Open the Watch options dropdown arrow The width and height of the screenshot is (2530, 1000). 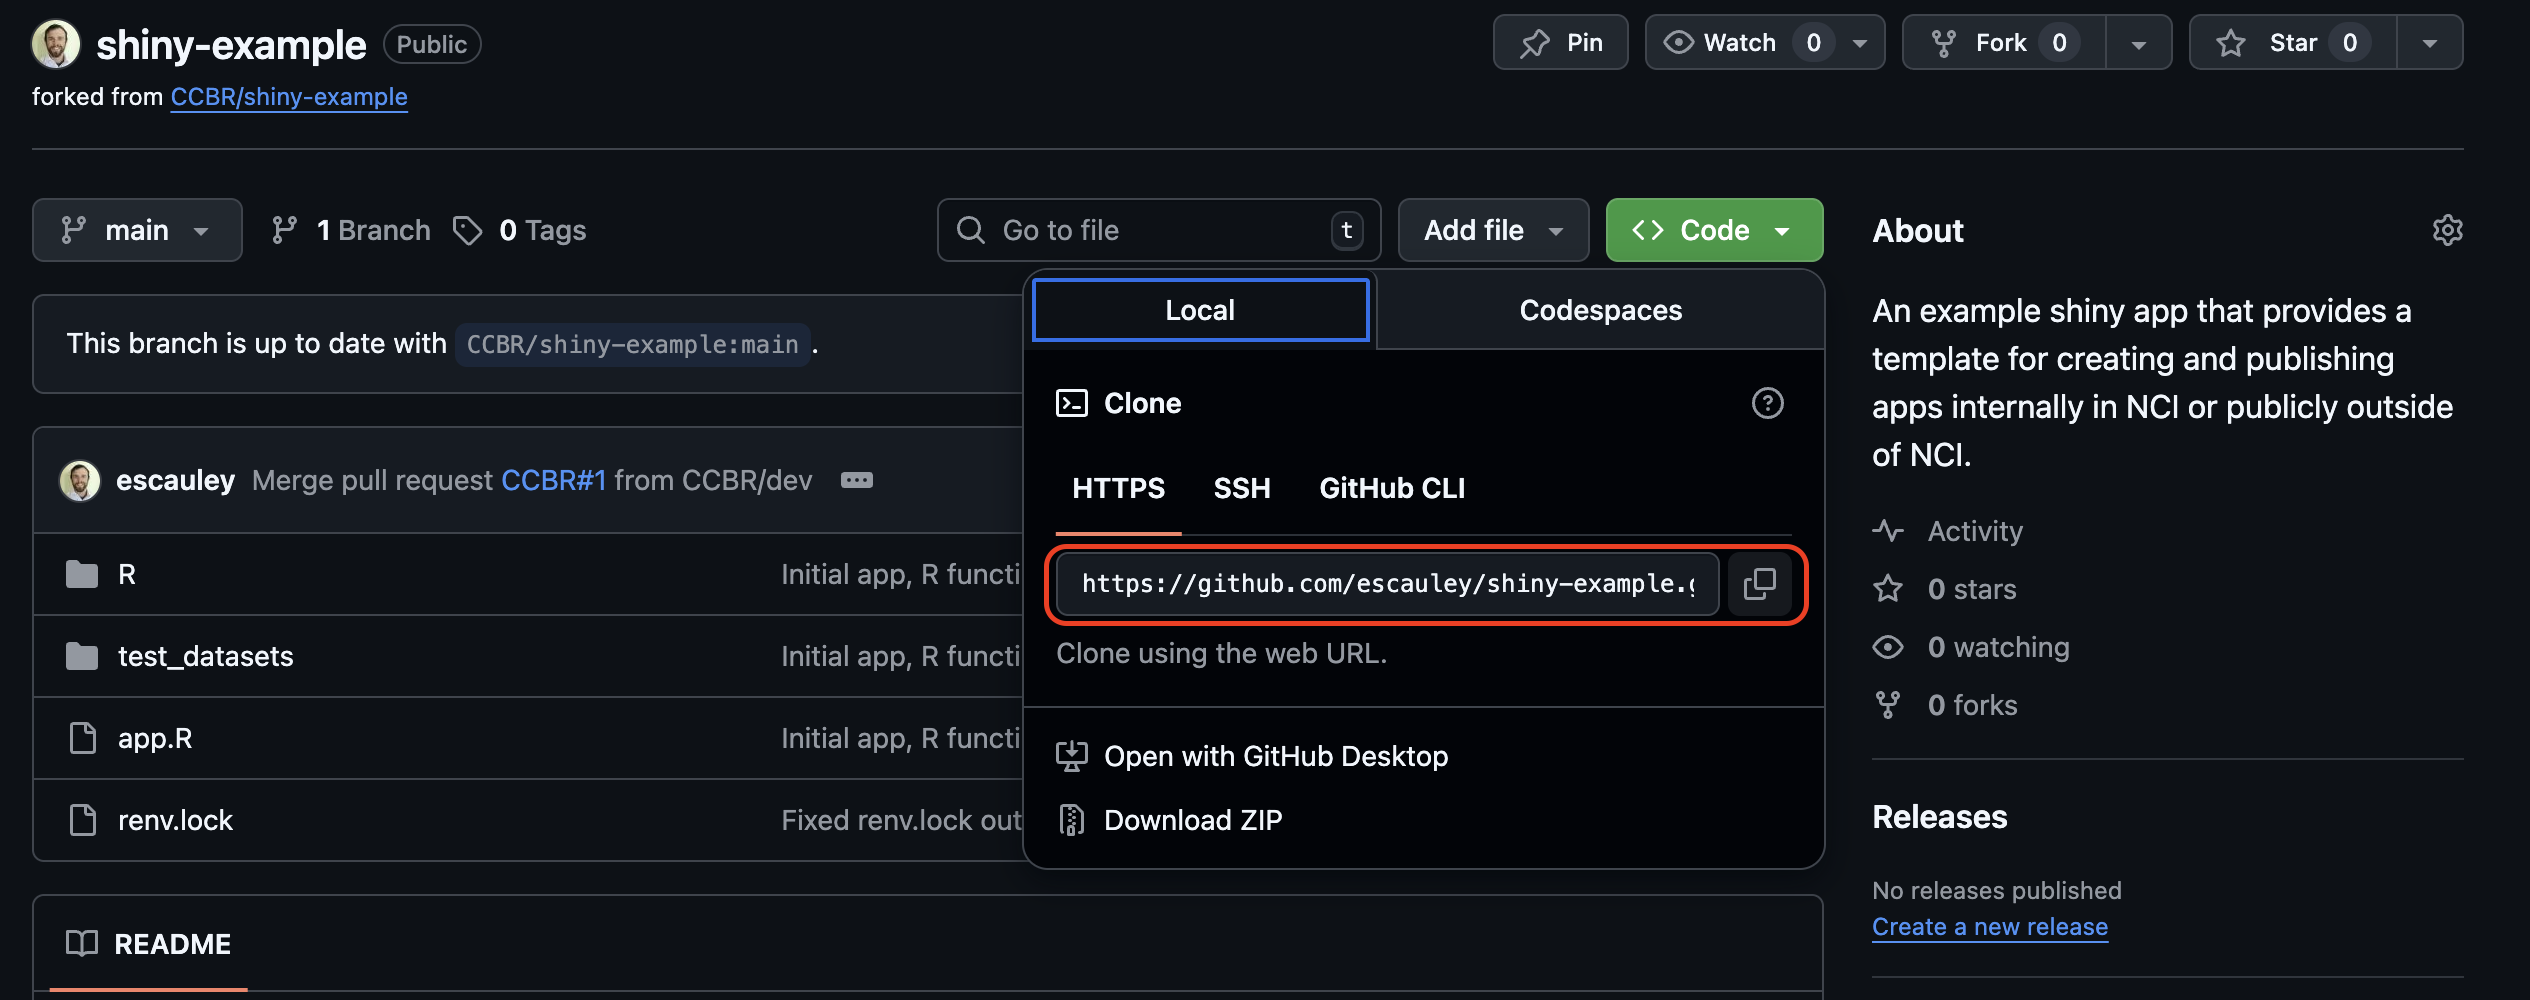pyautogui.click(x=1860, y=43)
